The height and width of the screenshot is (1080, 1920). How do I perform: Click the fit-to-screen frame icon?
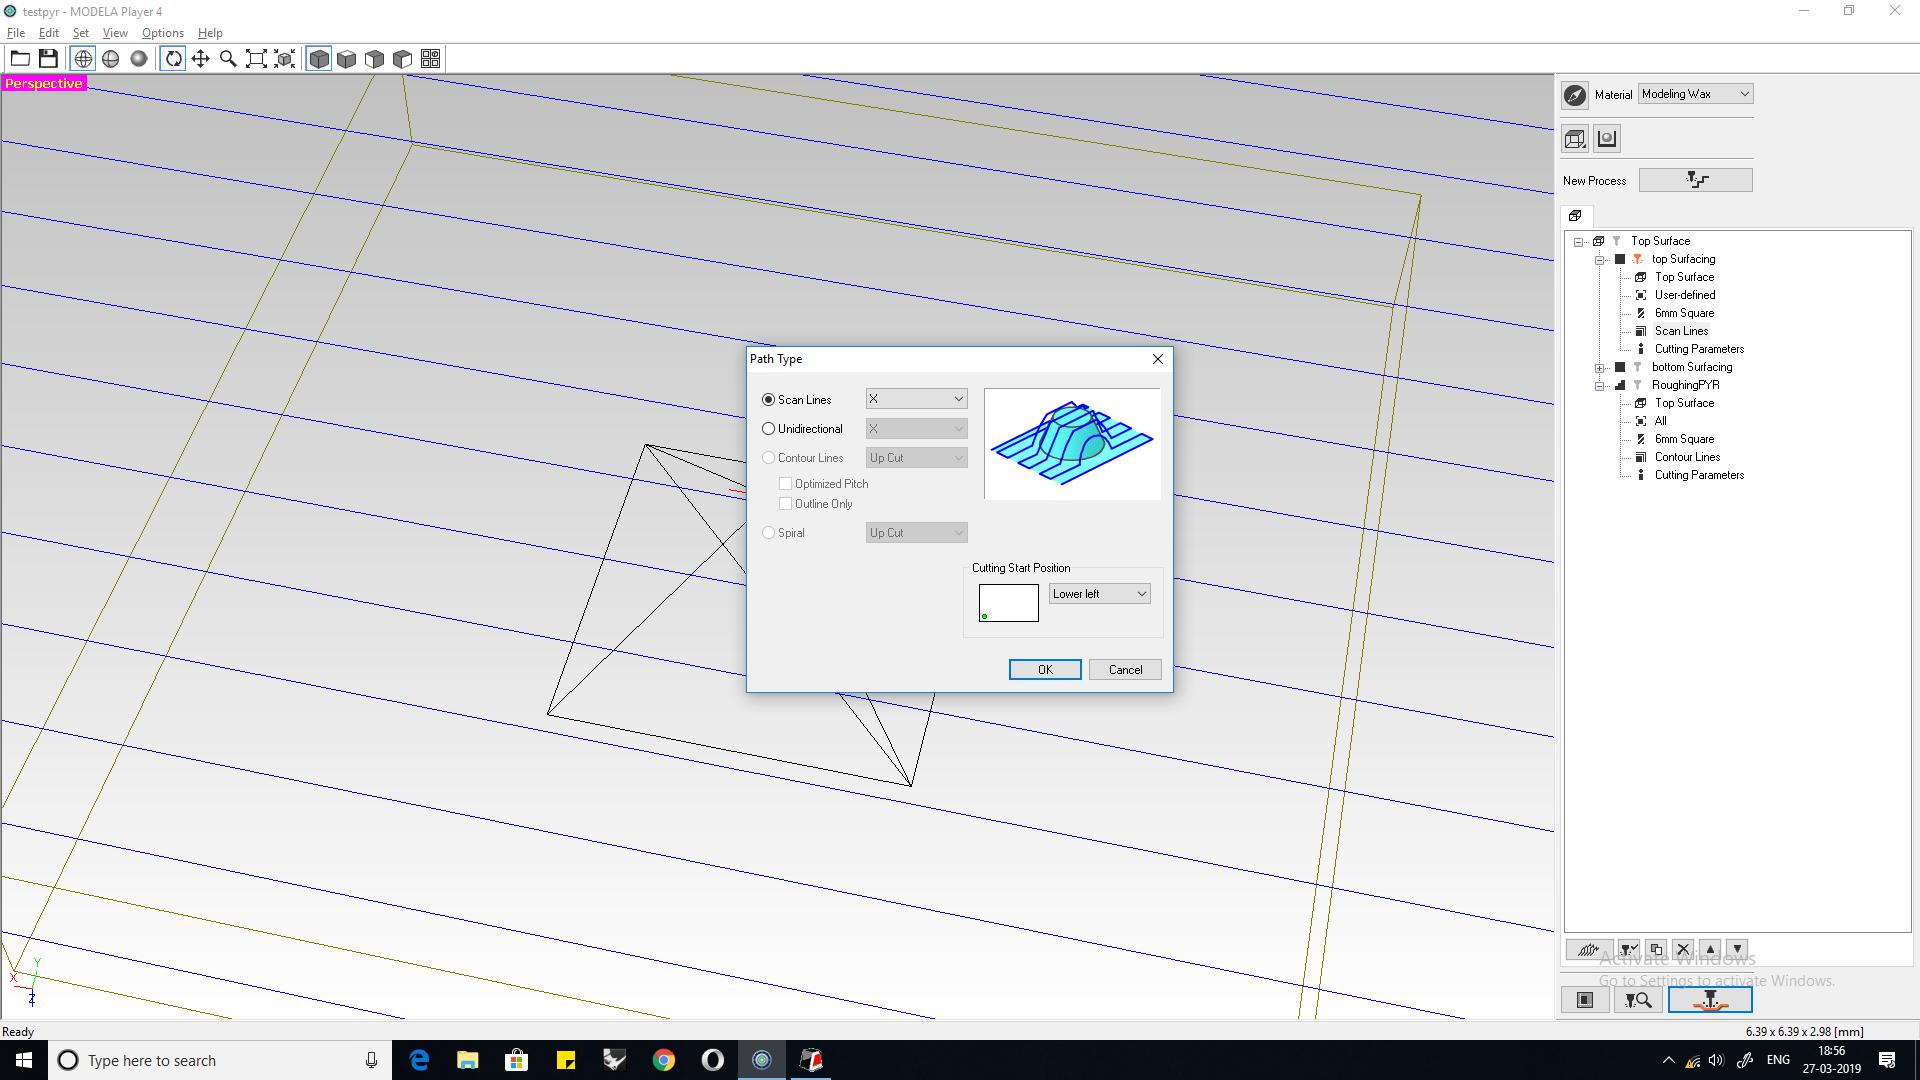(256, 59)
